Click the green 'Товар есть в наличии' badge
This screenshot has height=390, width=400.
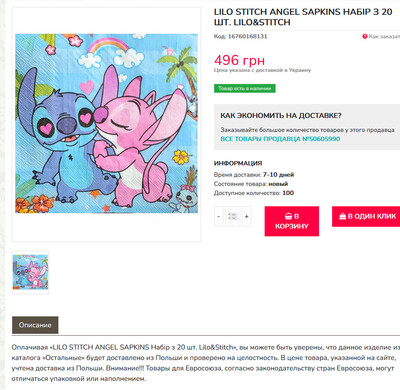(245, 88)
